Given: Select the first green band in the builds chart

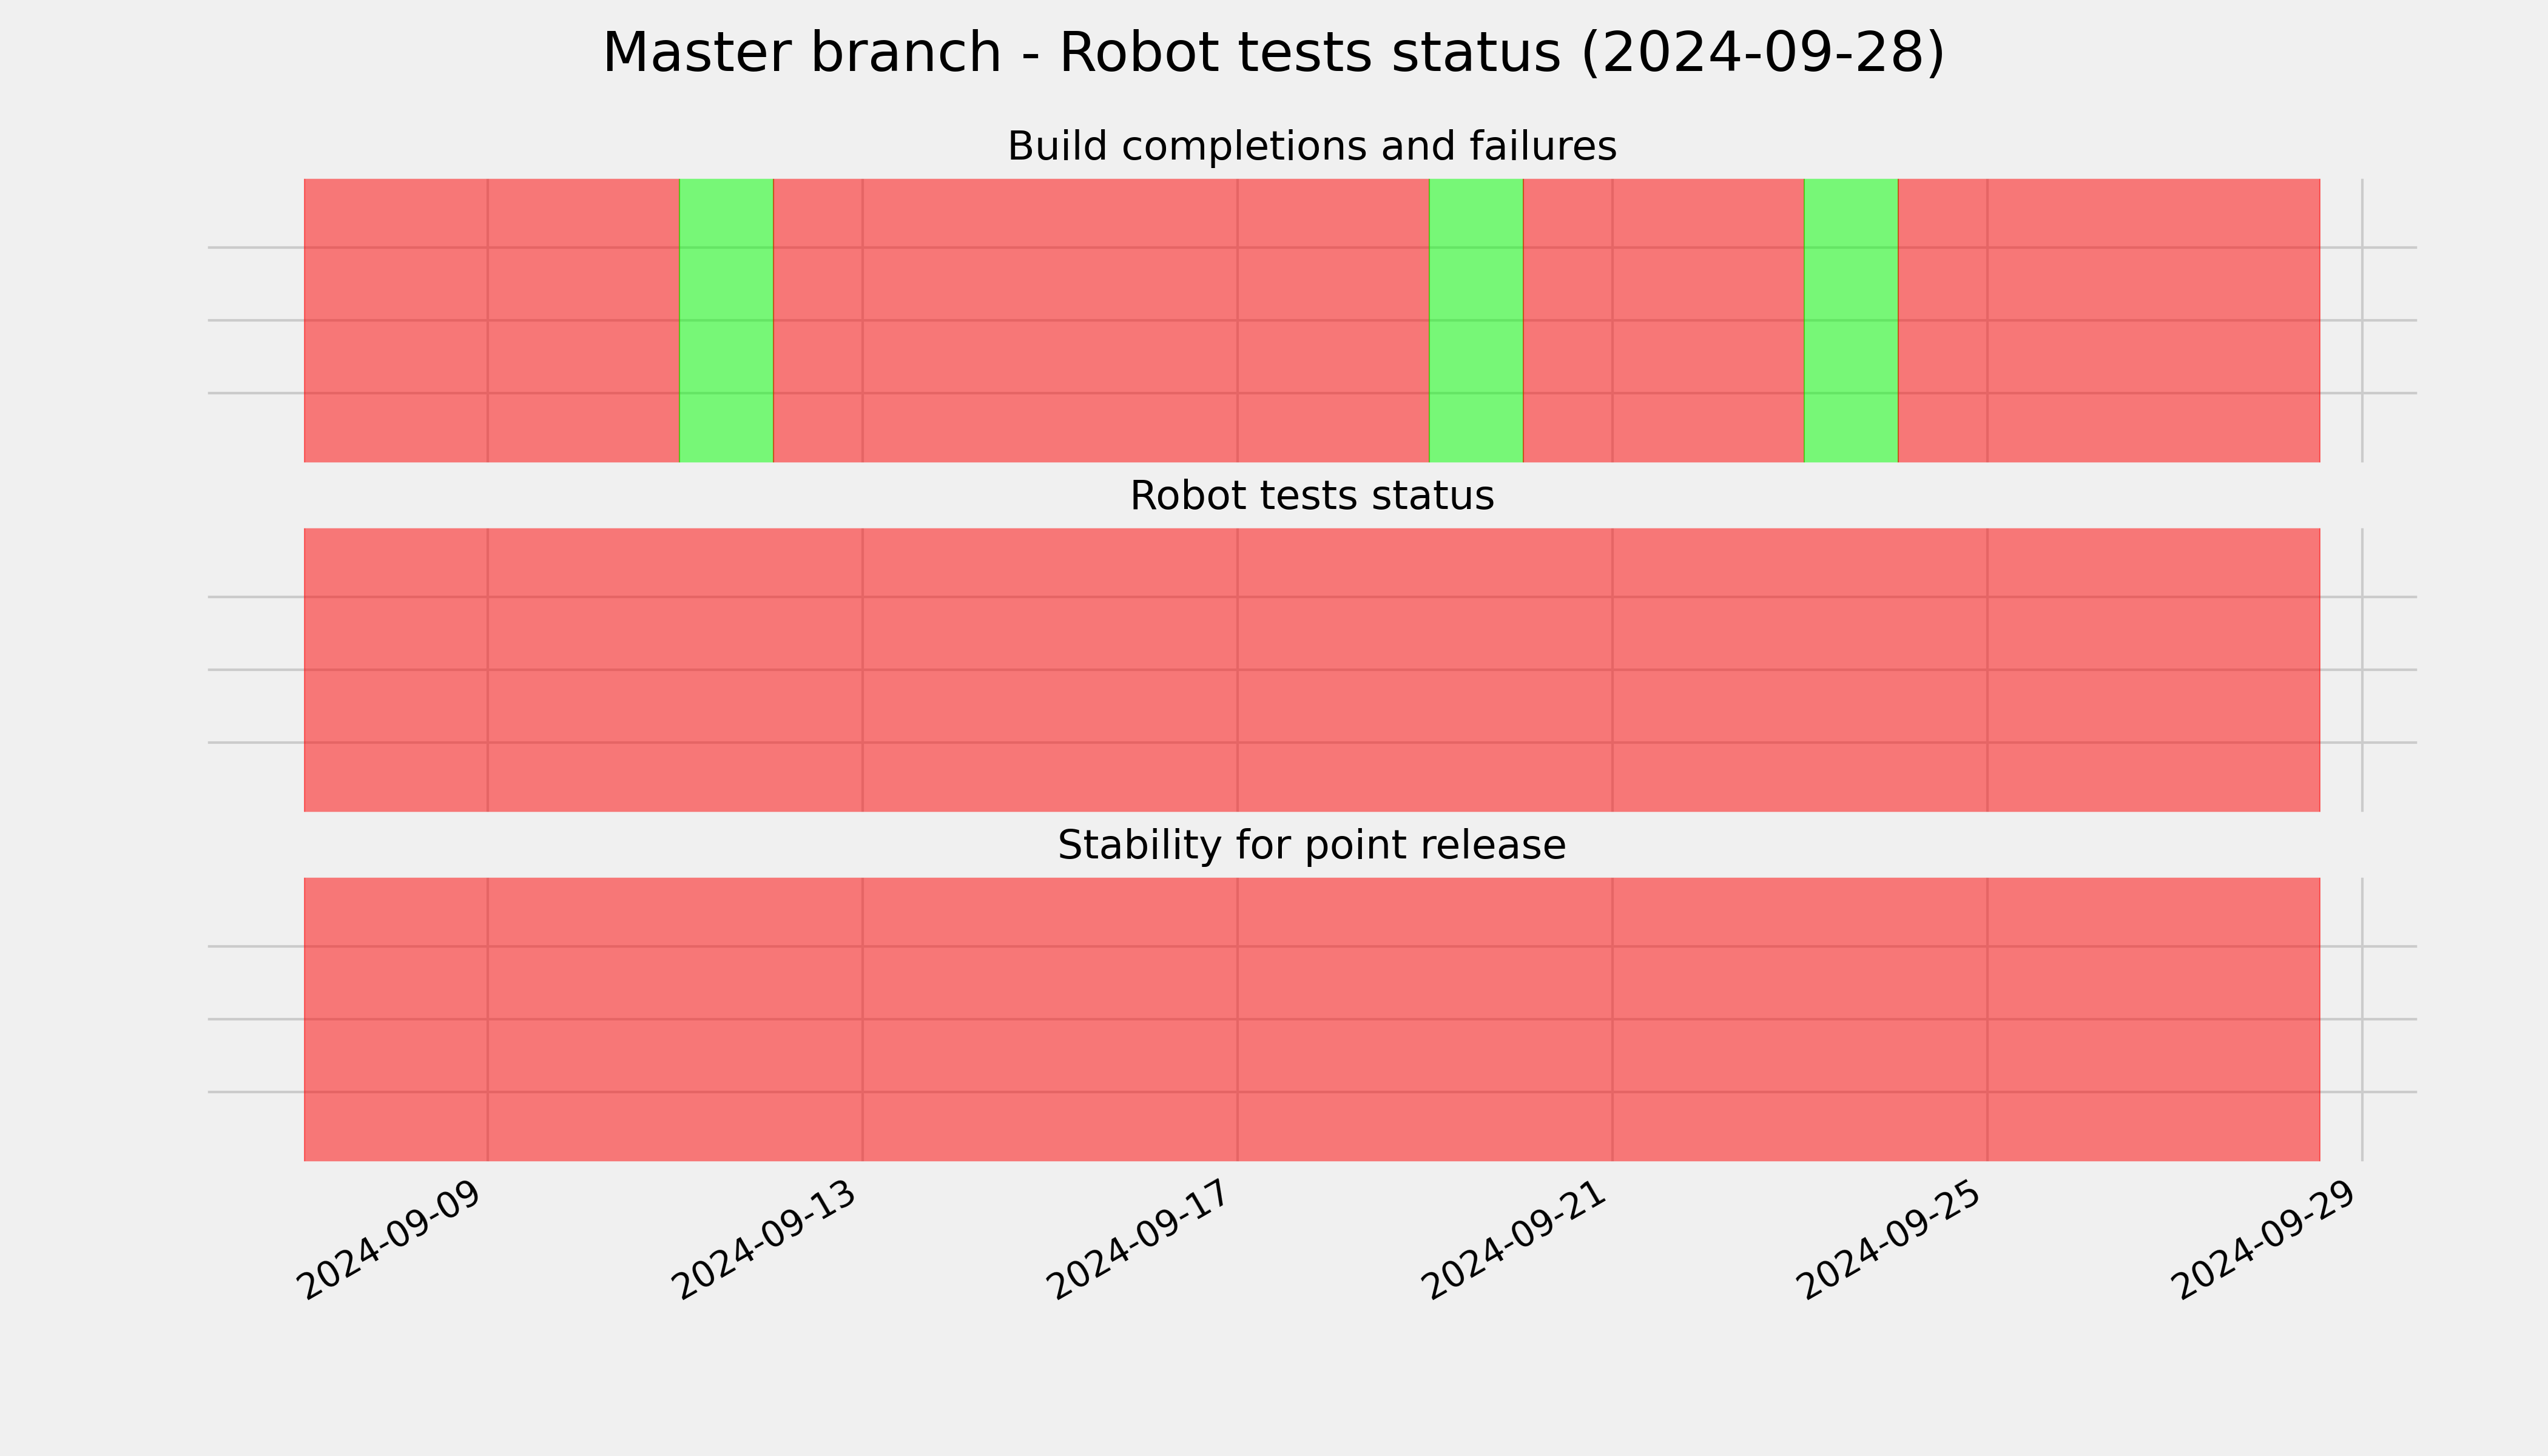Looking at the screenshot, I should click(726, 320).
